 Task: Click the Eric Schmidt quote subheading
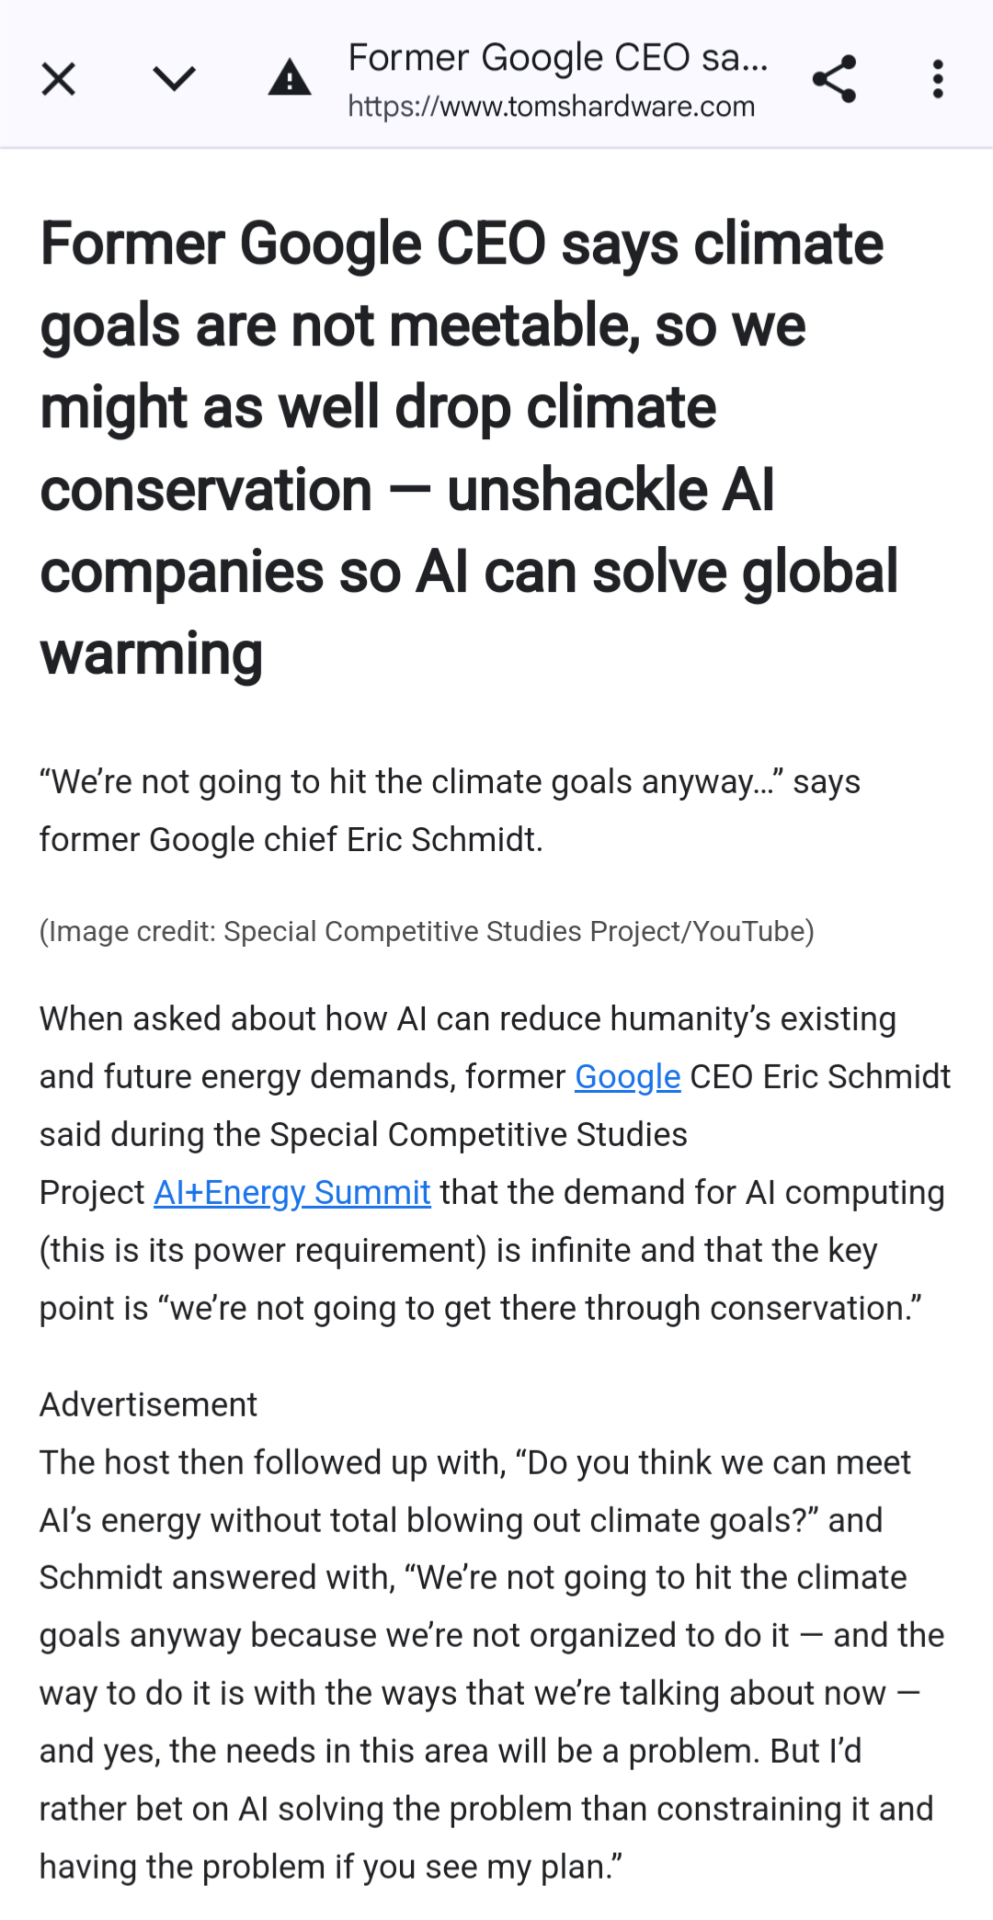coord(450,810)
